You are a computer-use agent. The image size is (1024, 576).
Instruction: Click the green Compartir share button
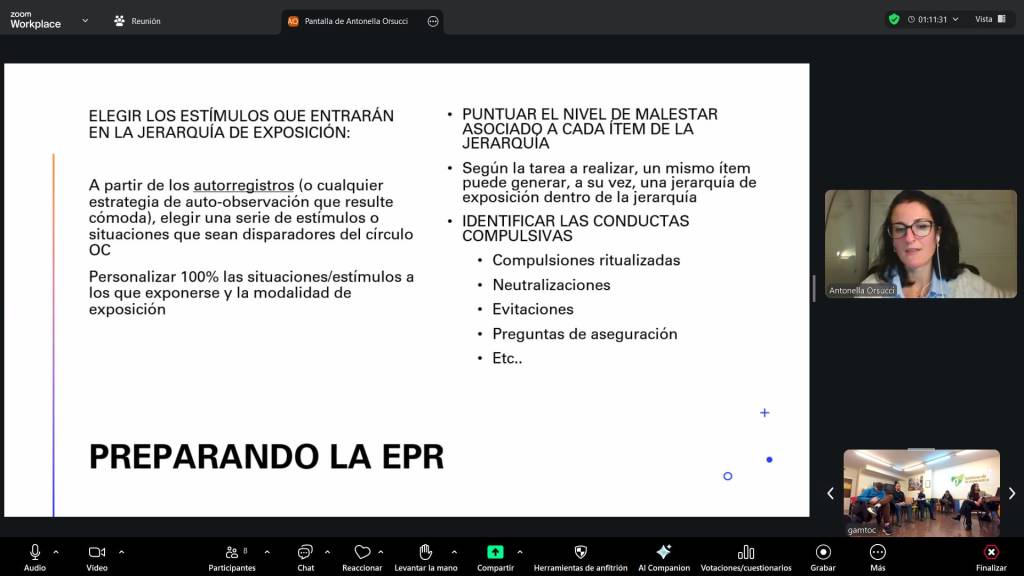pyautogui.click(x=495, y=553)
